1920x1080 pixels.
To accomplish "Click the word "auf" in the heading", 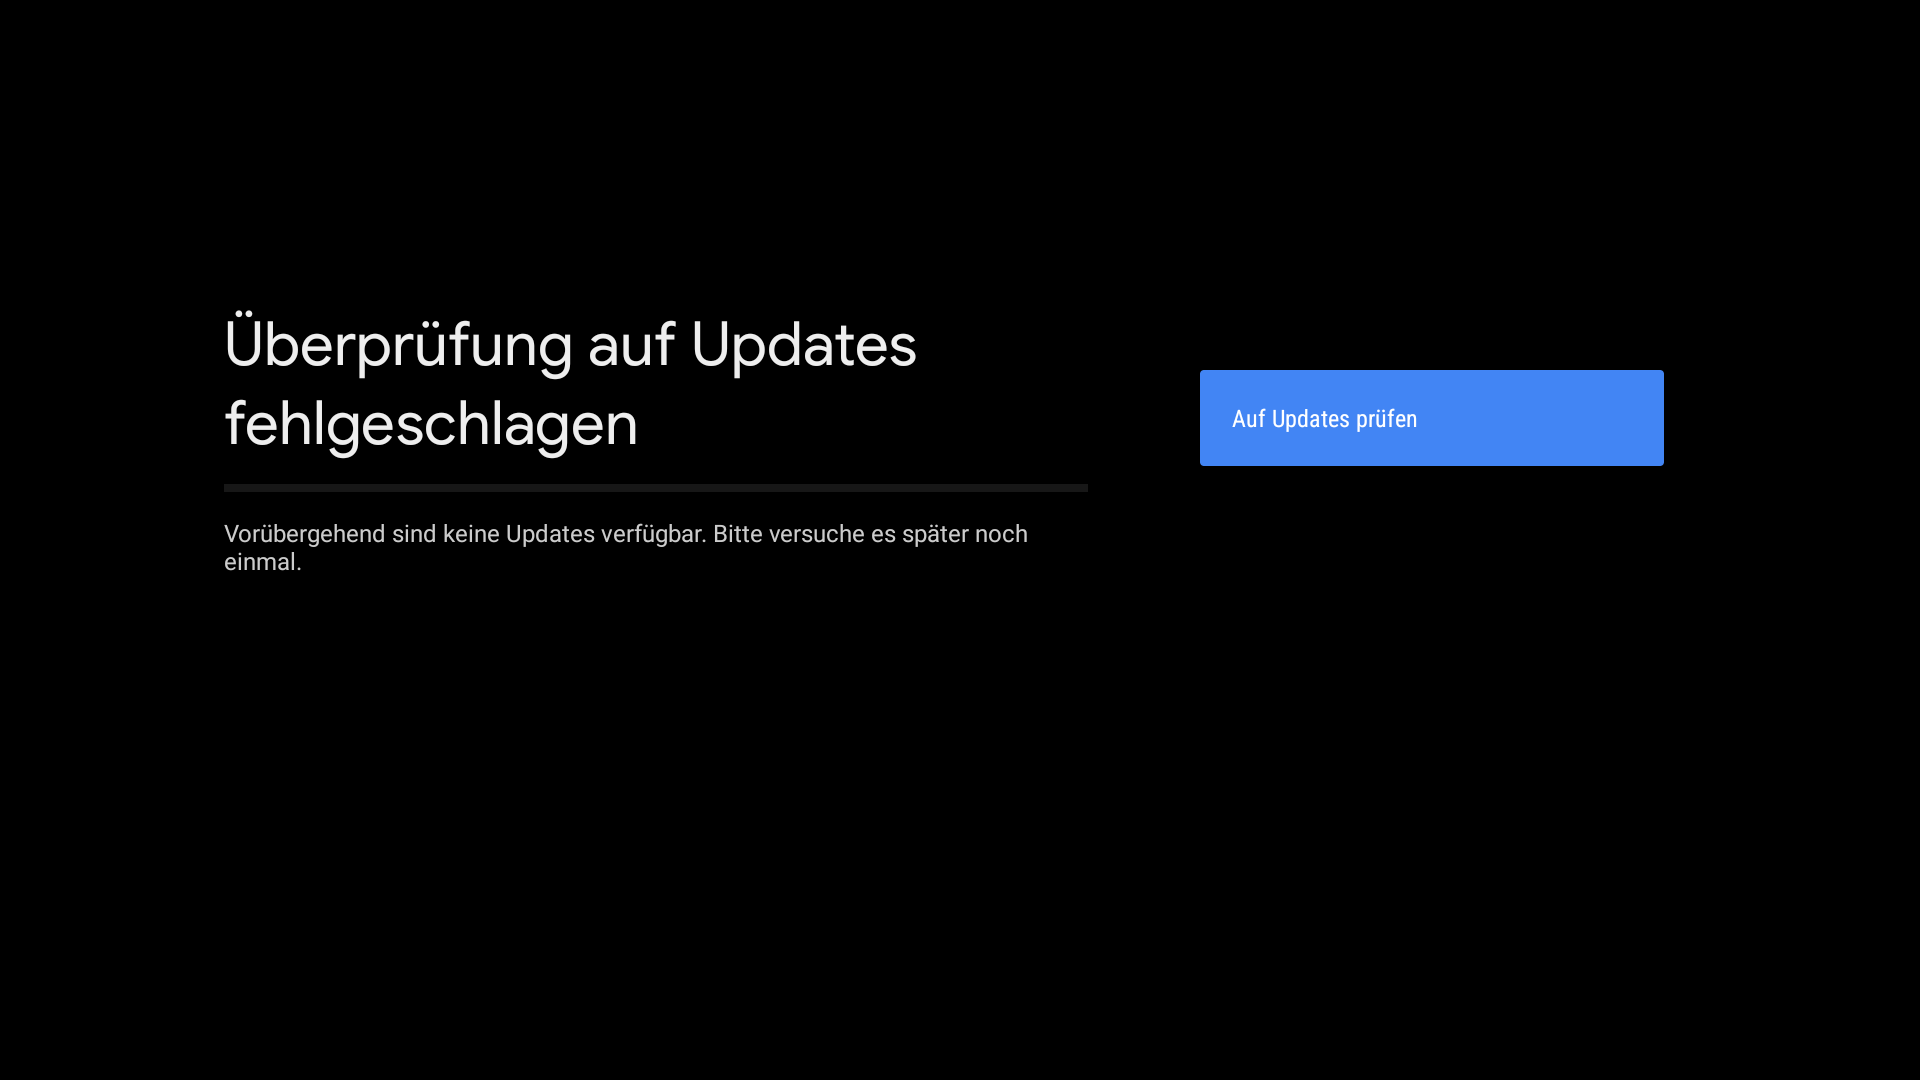I will [631, 345].
